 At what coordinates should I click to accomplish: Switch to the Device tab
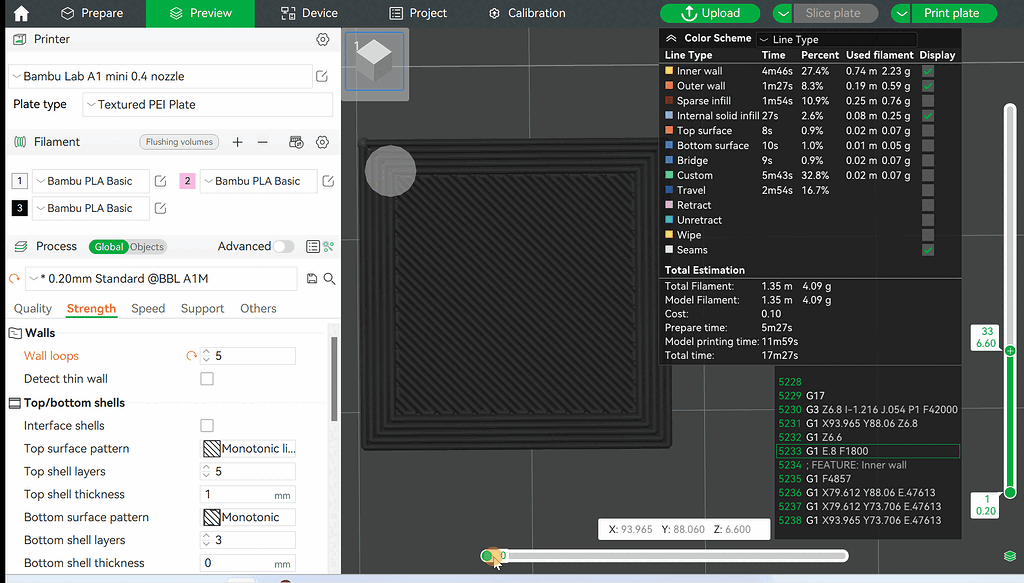[309, 13]
